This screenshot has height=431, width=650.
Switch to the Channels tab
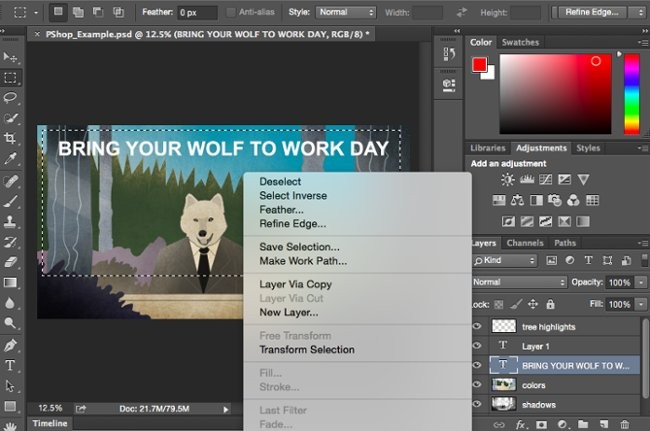pyautogui.click(x=524, y=243)
